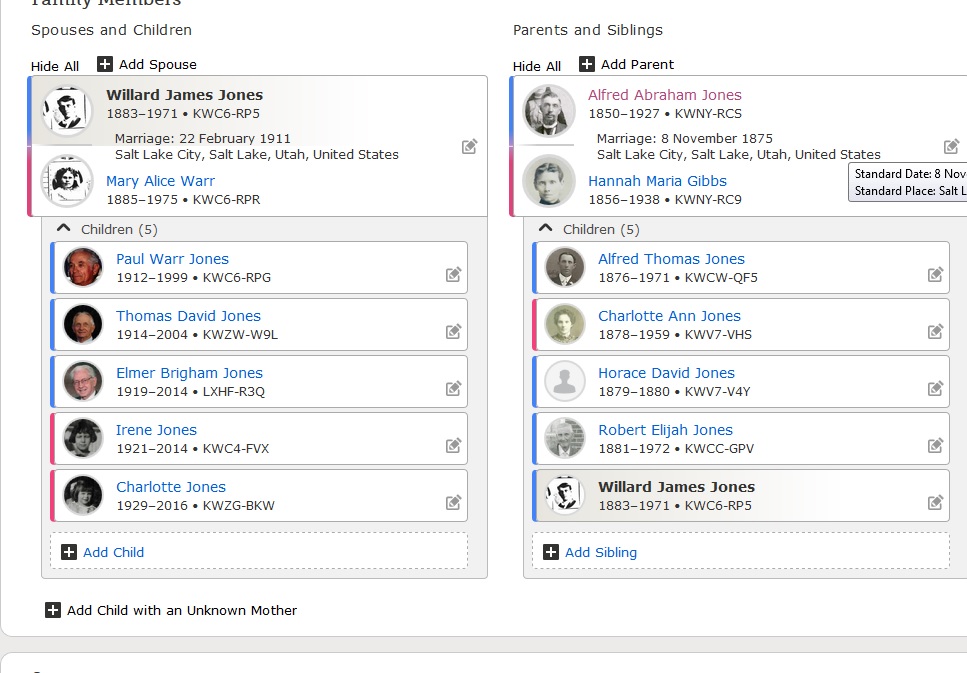Edit Elmer Brigham Jones child relationship
The image size is (967, 673).
click(453, 389)
